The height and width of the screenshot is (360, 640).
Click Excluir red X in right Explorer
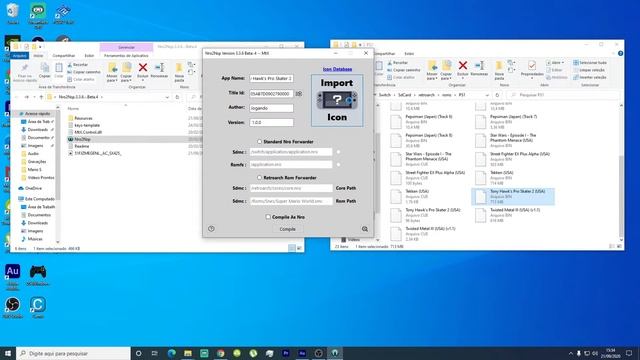(462, 69)
